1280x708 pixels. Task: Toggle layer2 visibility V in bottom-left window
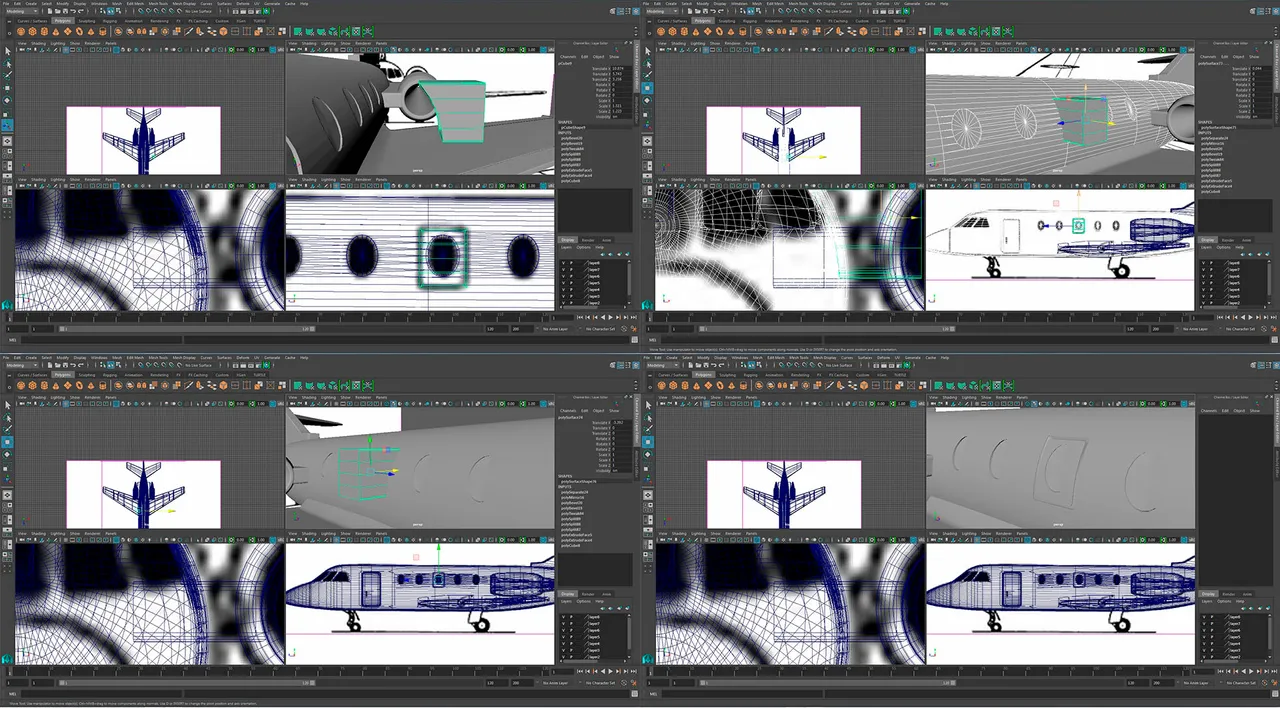coord(563,657)
